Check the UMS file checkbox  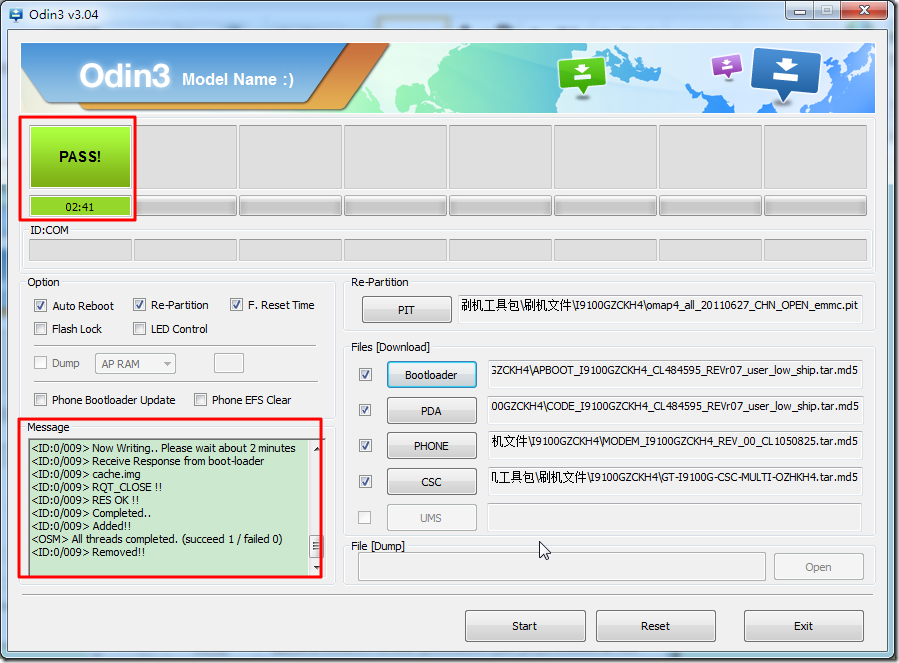[365, 517]
